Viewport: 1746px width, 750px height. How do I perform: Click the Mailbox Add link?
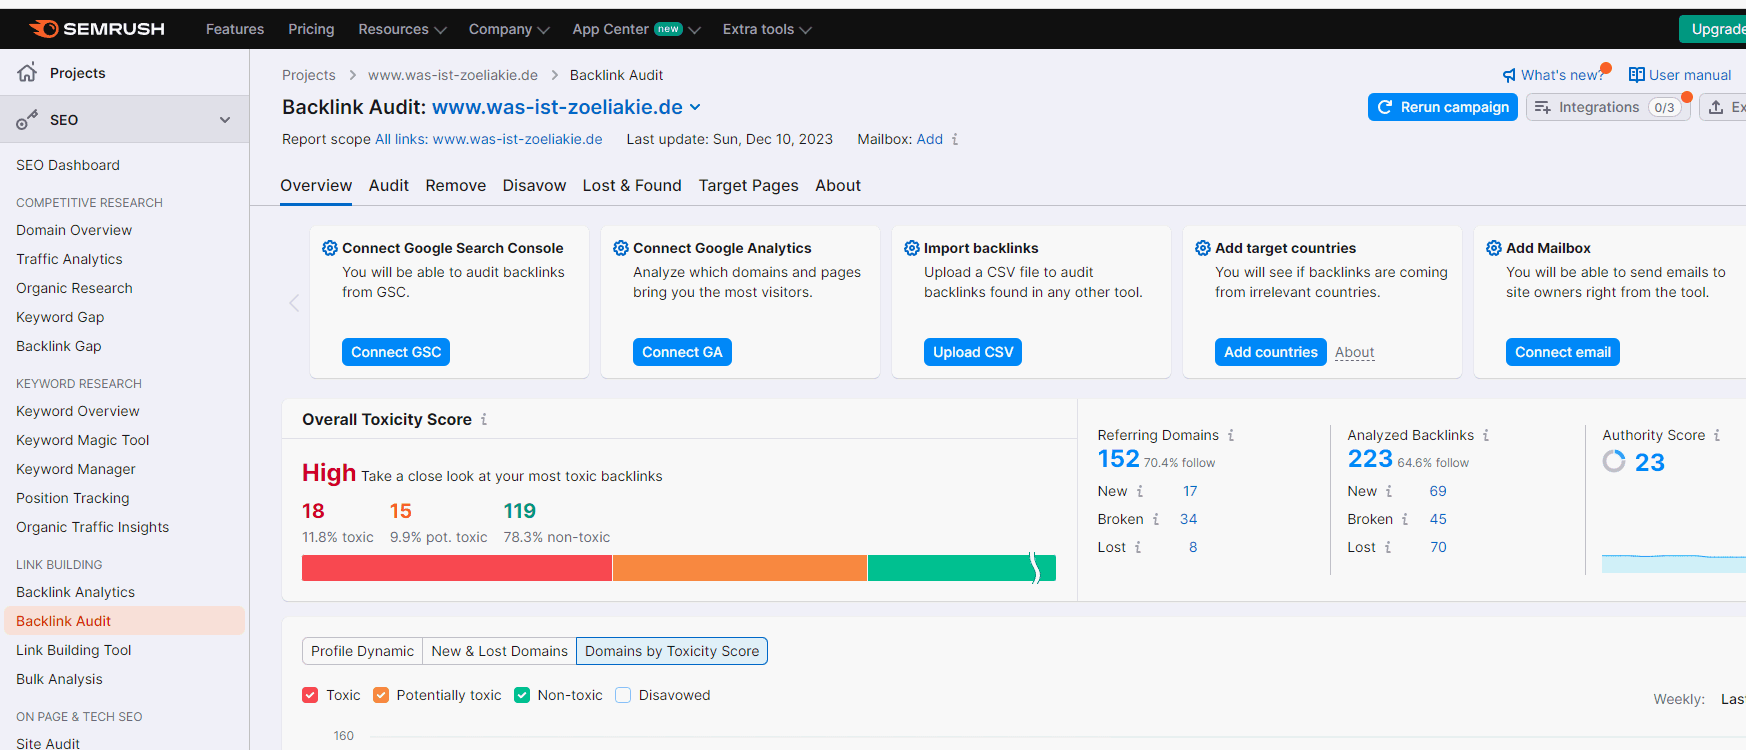click(930, 139)
